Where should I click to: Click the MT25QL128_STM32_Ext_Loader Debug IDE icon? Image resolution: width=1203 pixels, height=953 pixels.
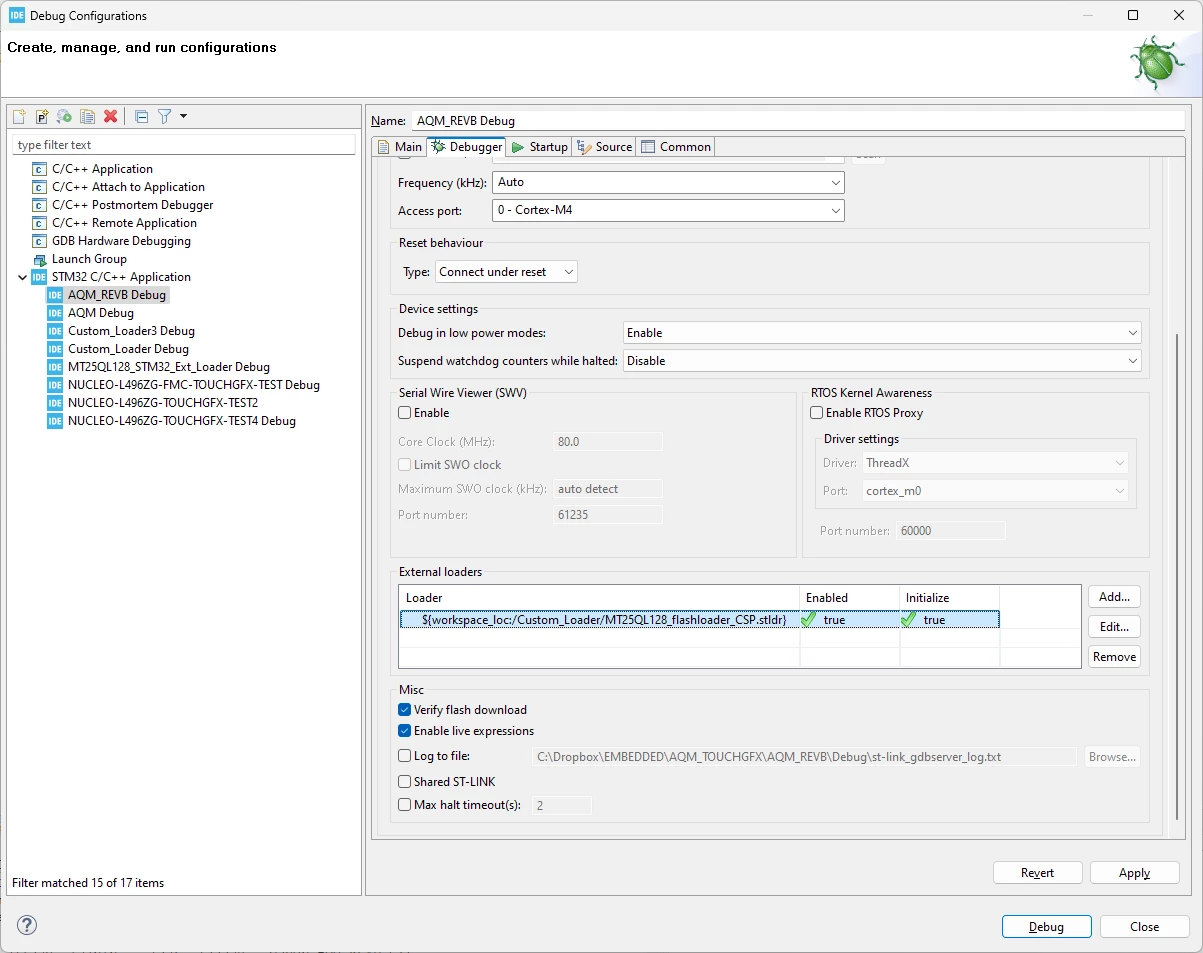55,367
